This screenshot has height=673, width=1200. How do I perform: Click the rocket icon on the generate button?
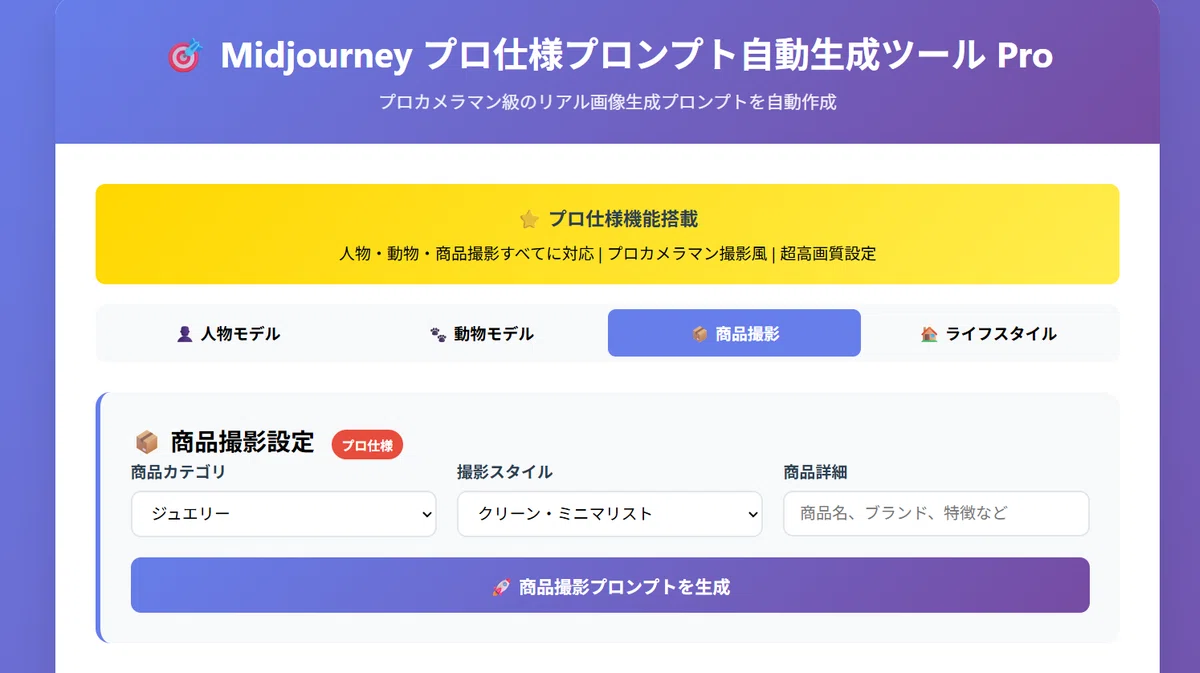[x=501, y=587]
